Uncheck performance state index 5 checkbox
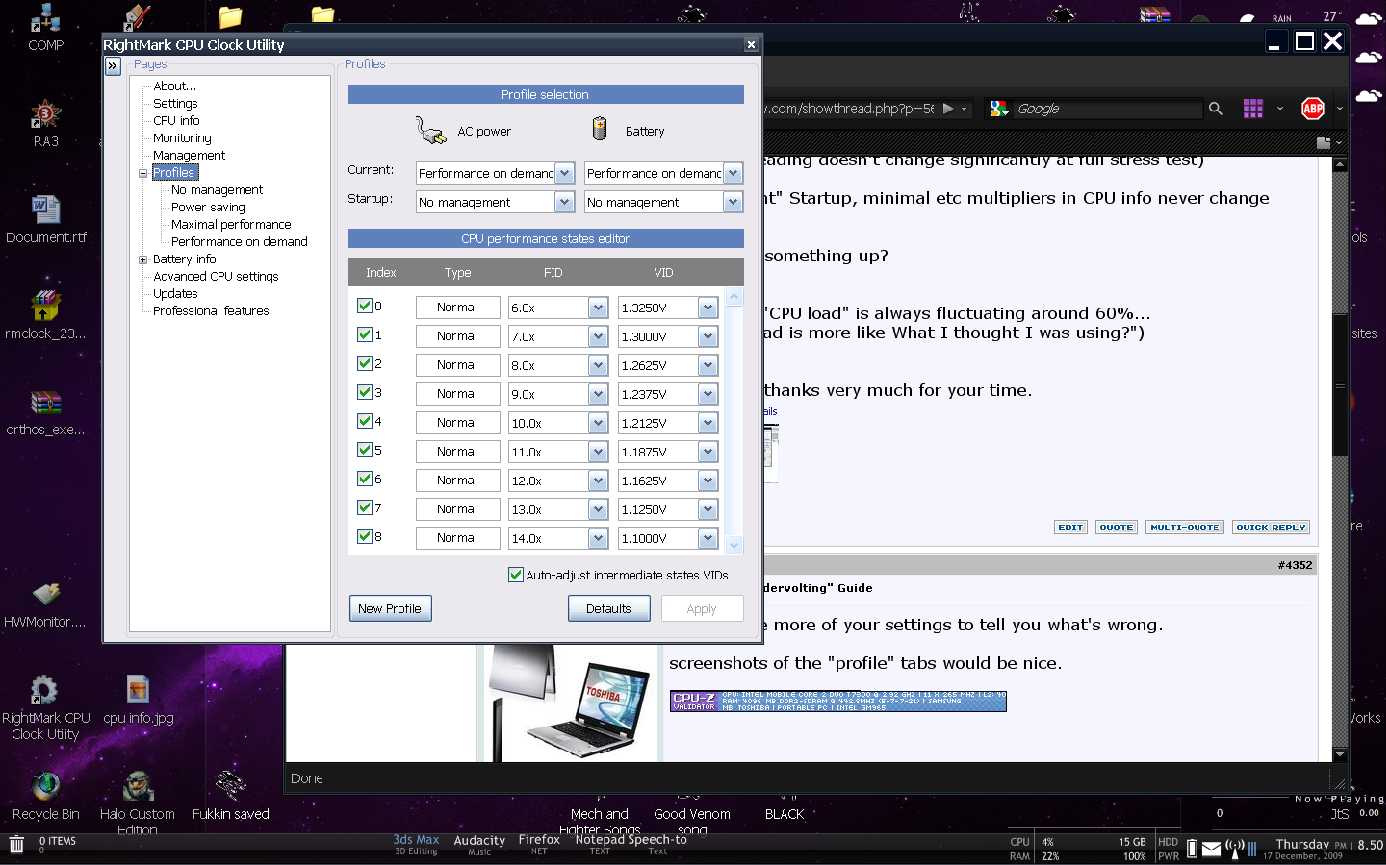Screen dimensions: 1386x865 click(365, 451)
